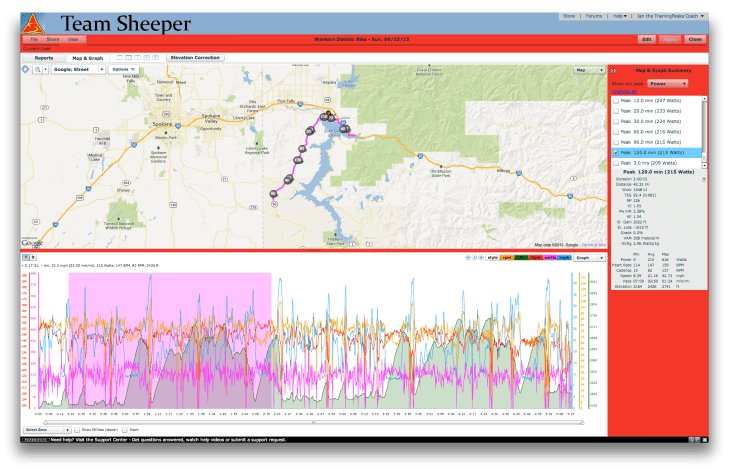Check the Peak 12.0 min (247 Watts) box

(x=616, y=102)
